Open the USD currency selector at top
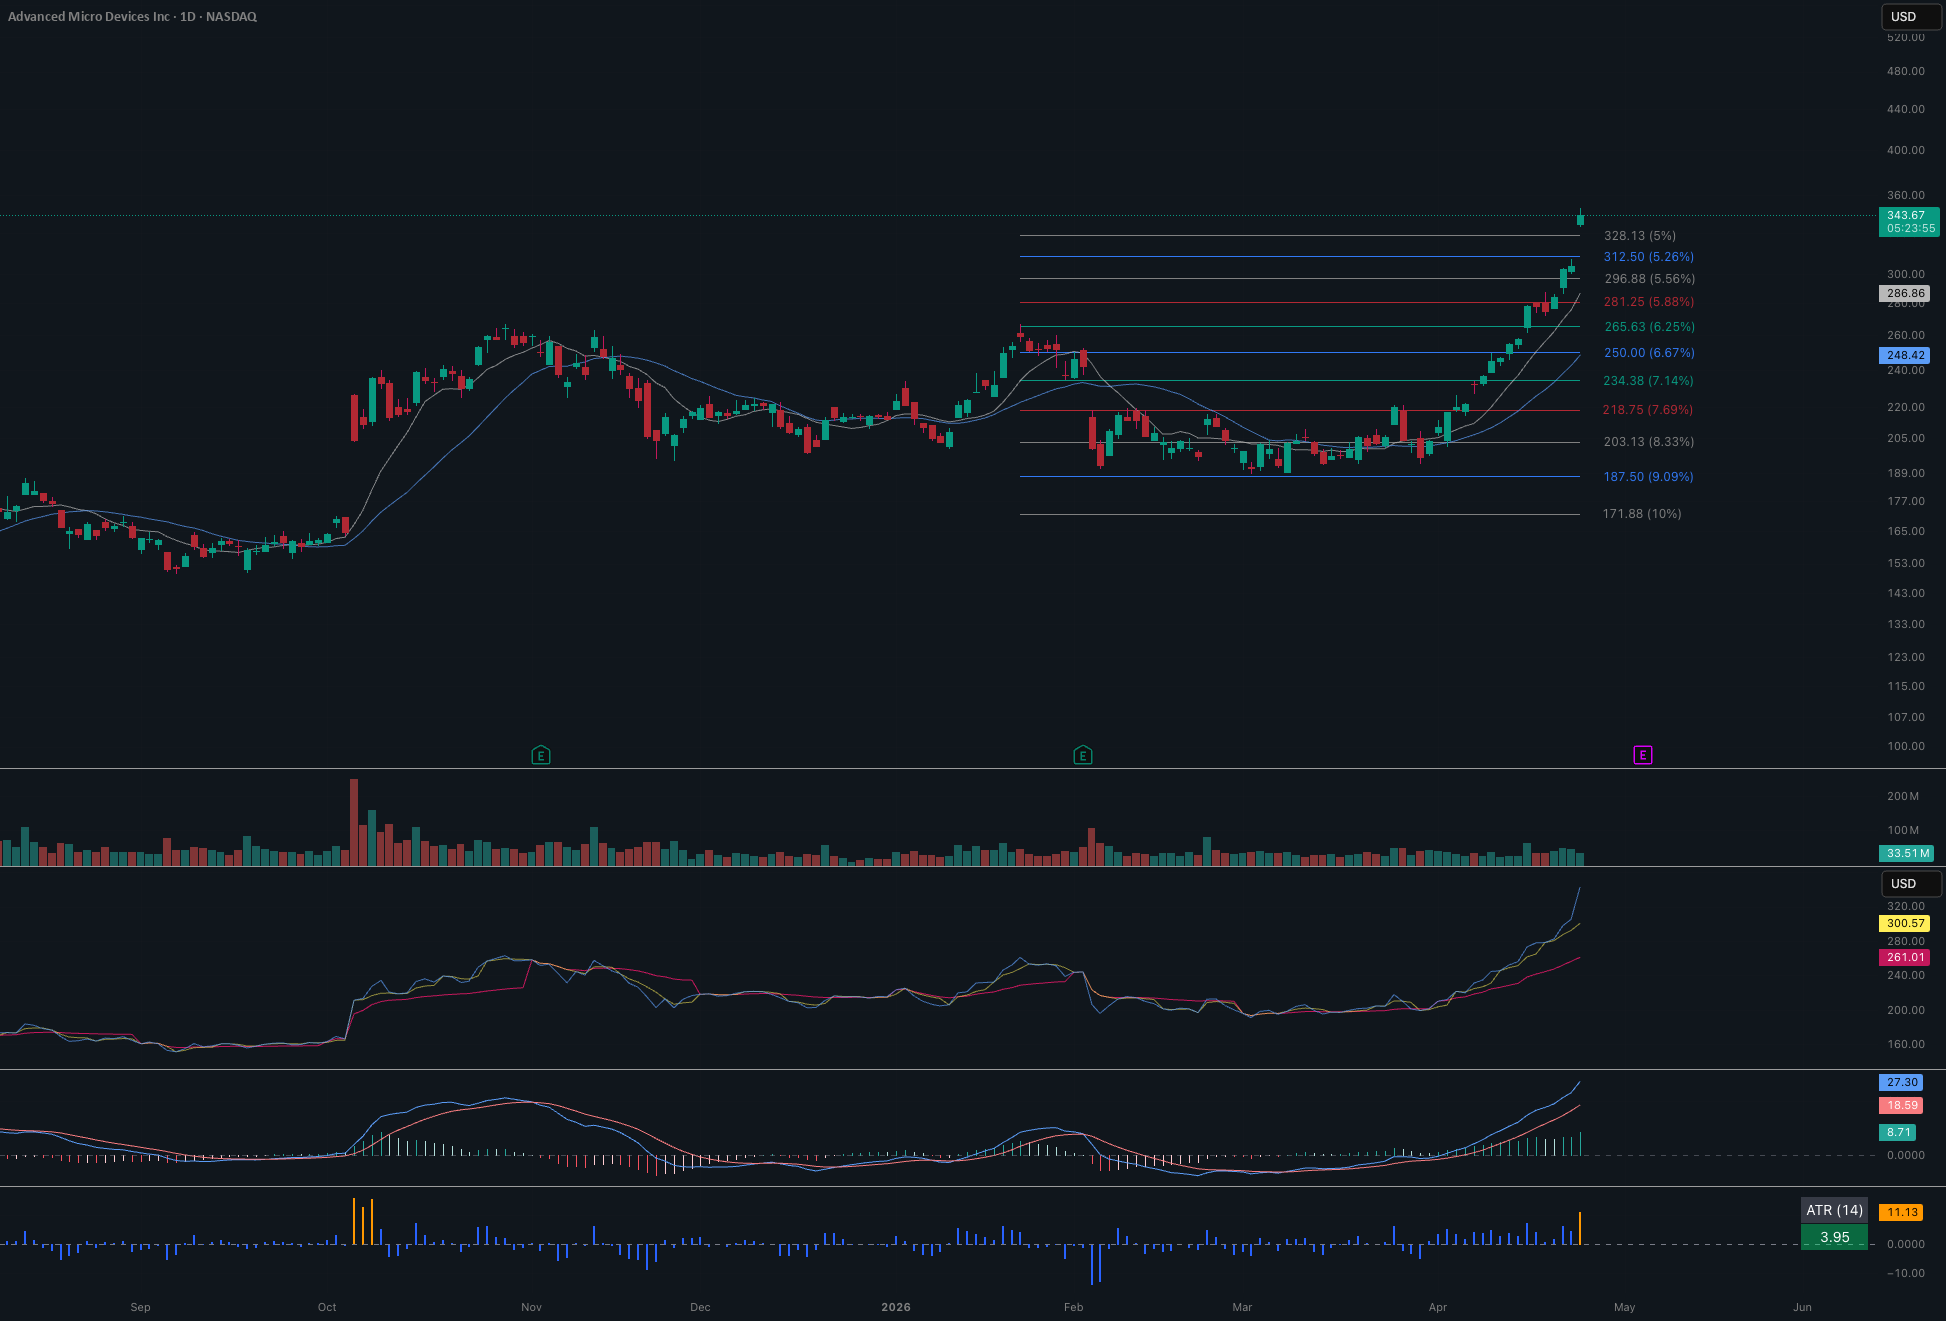This screenshot has width=1946, height=1321. [x=1910, y=17]
